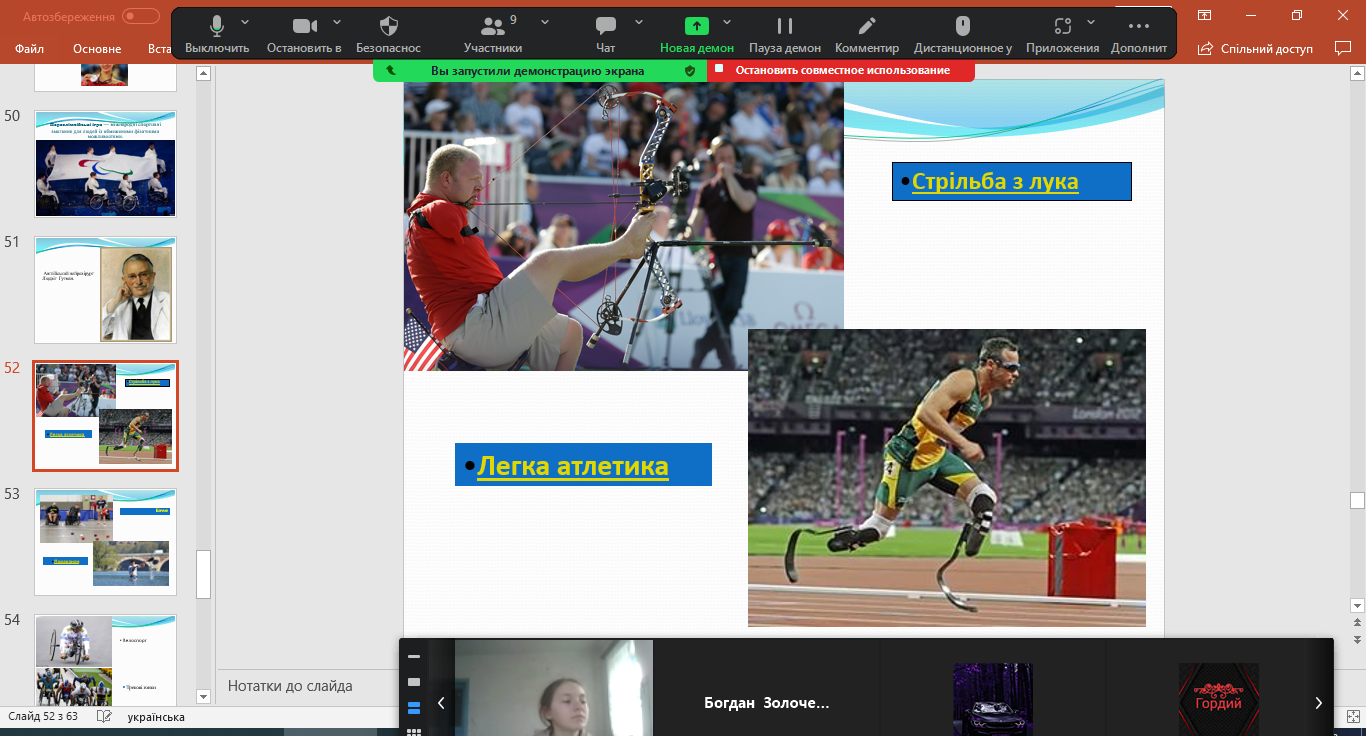The width and height of the screenshot is (1366, 736).
Task: Click the girl's webcam video tile
Action: point(553,688)
